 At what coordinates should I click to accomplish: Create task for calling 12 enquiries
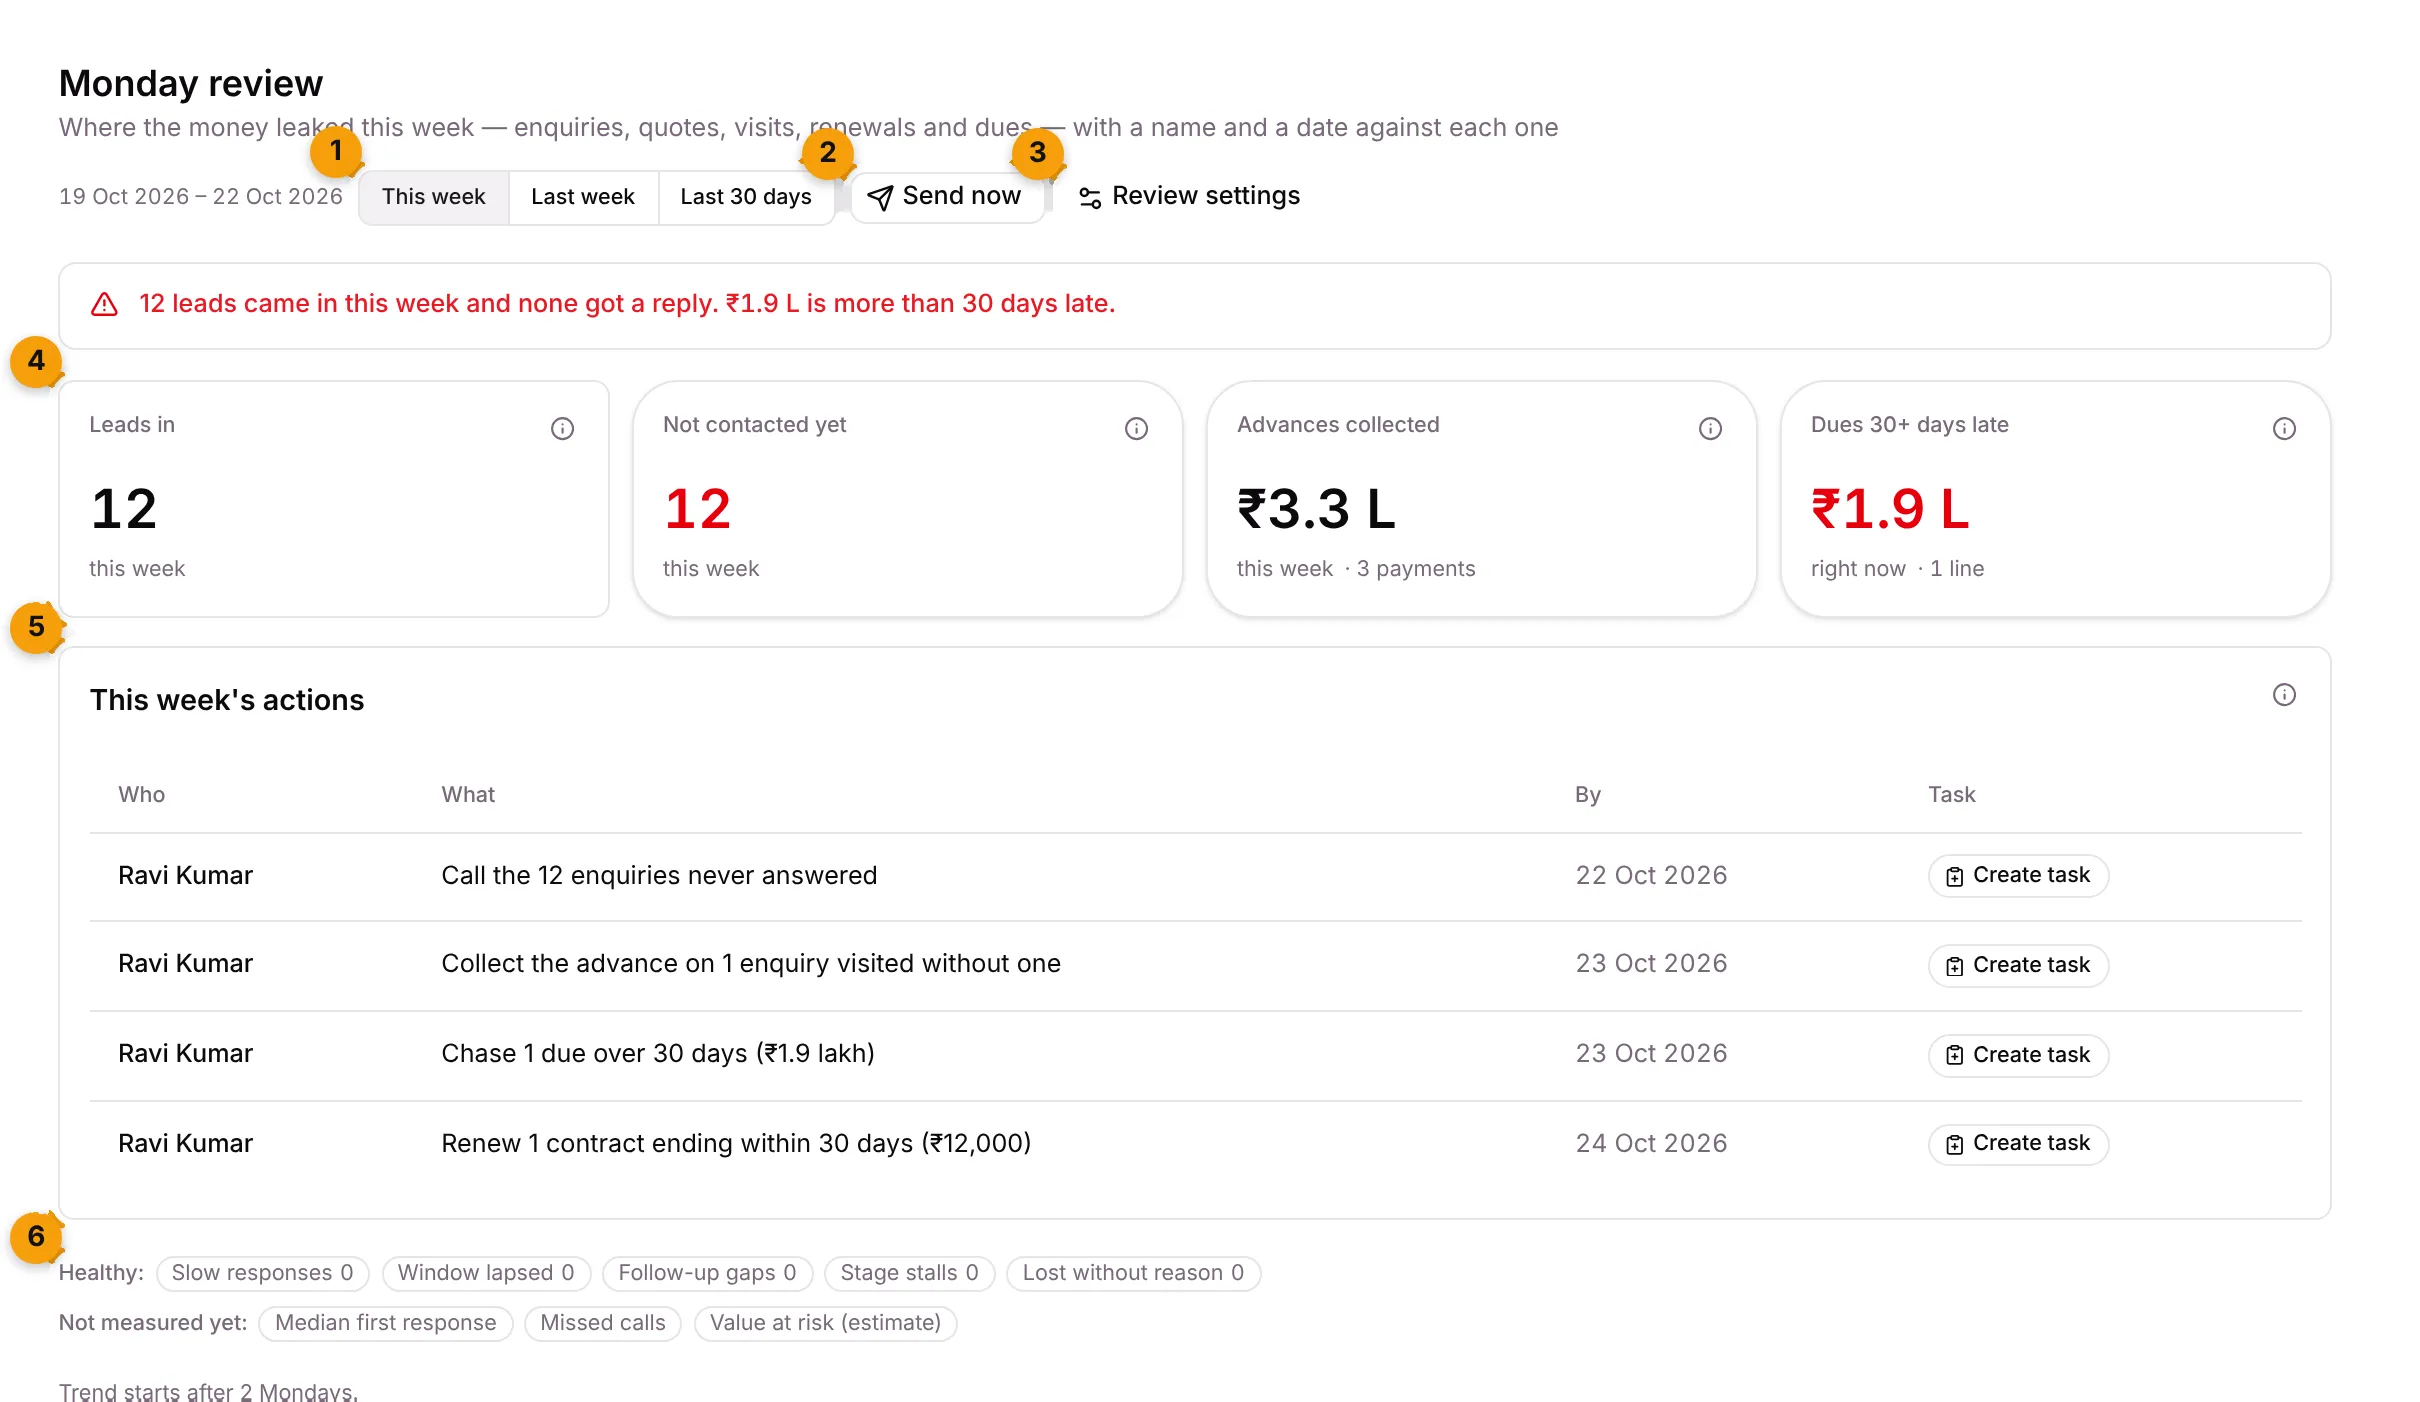pyautogui.click(x=2018, y=875)
